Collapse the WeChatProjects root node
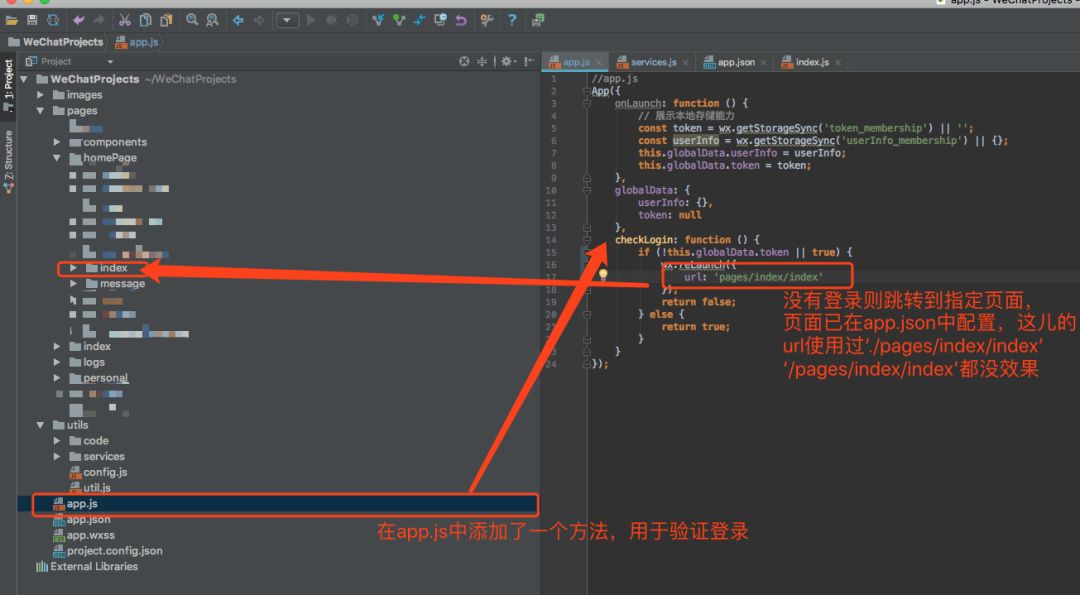The height and width of the screenshot is (595, 1080). [x=24, y=79]
